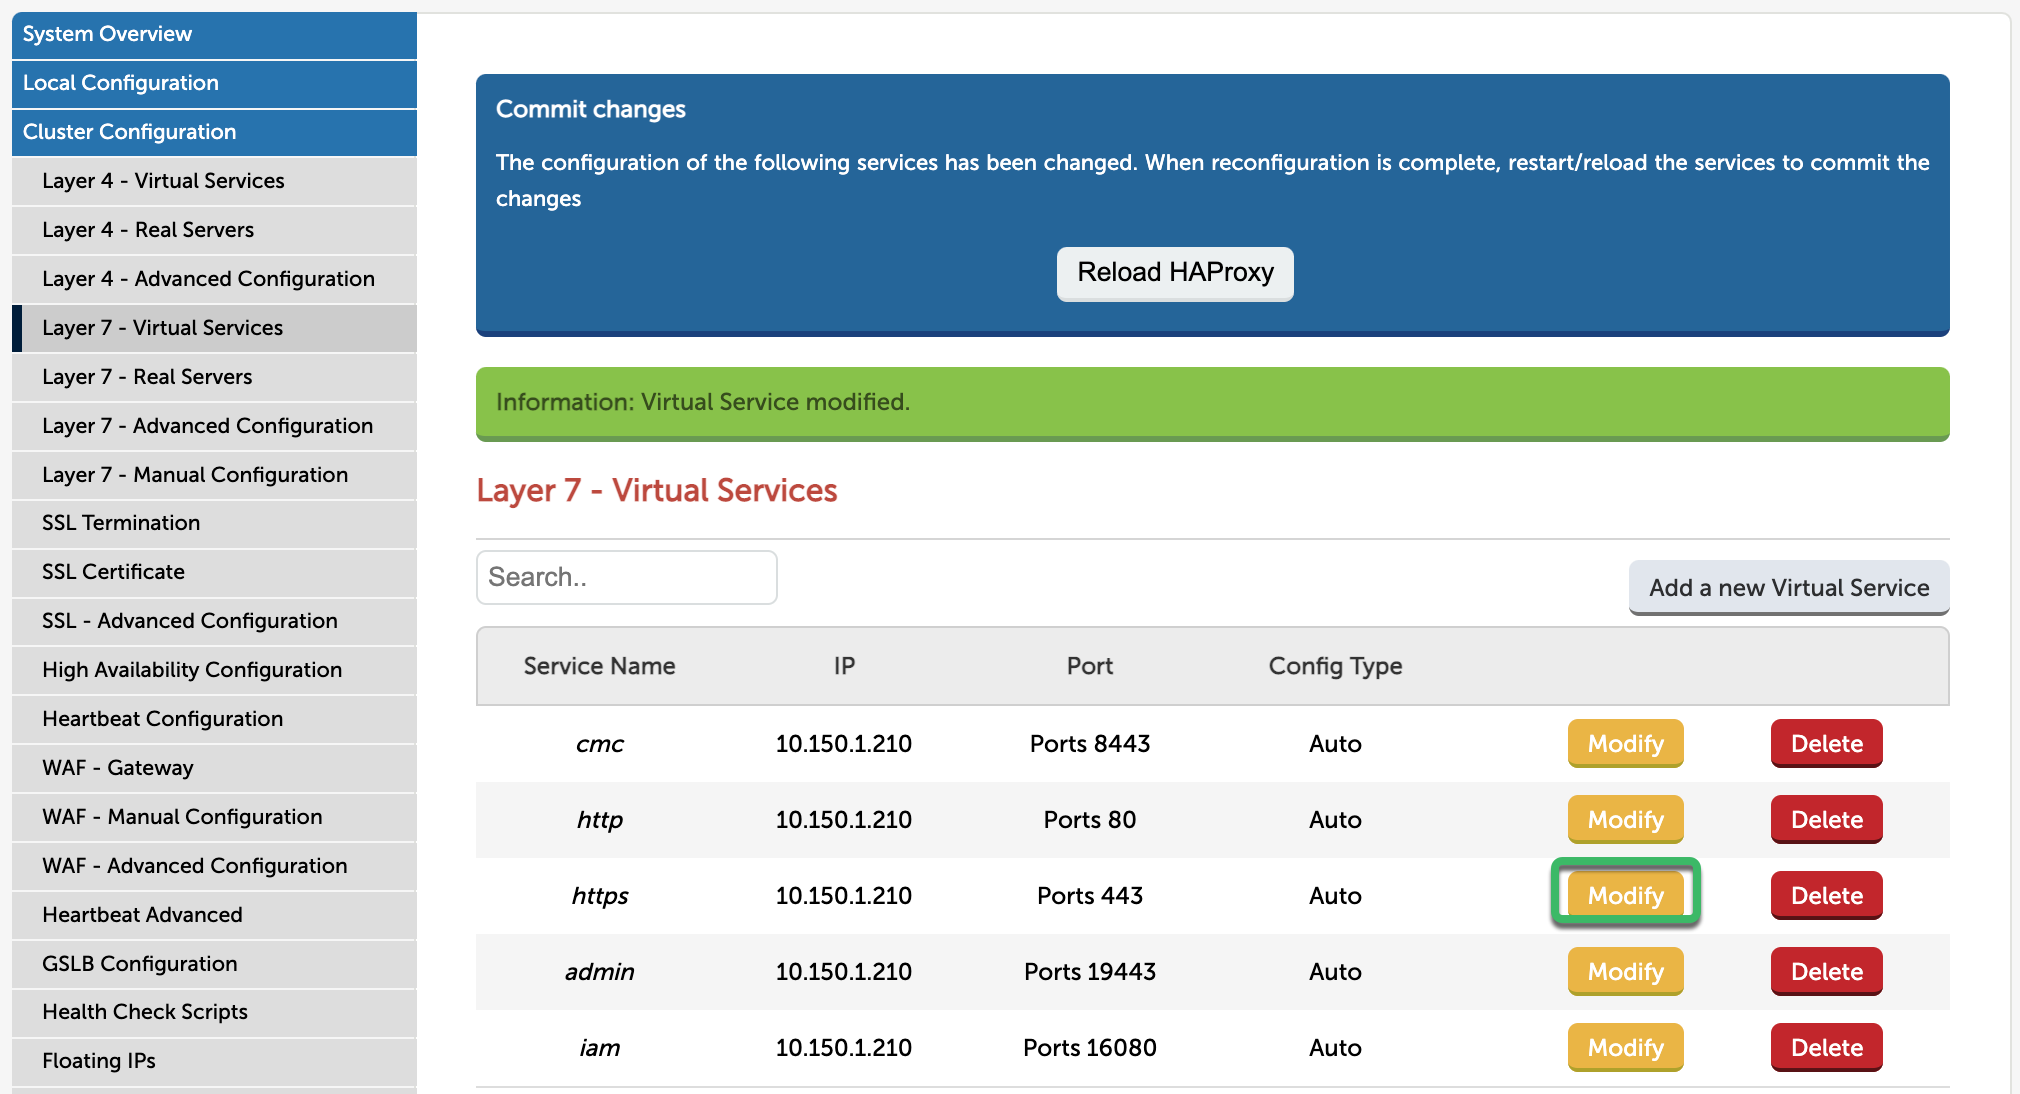Image resolution: width=2020 pixels, height=1094 pixels.
Task: Open Local Configuration menu section
Action: (214, 83)
